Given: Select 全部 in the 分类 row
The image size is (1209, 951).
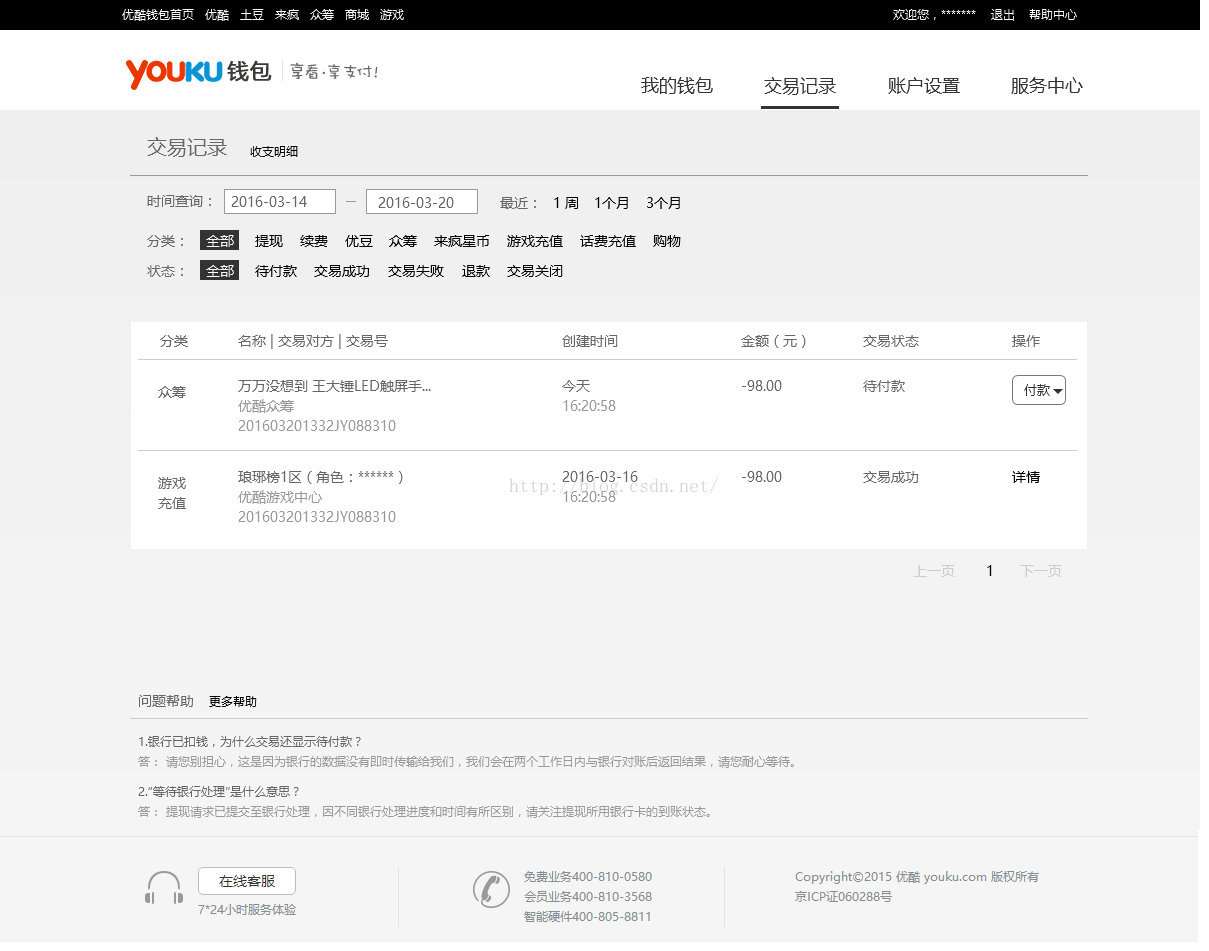Looking at the screenshot, I should pyautogui.click(x=220, y=241).
